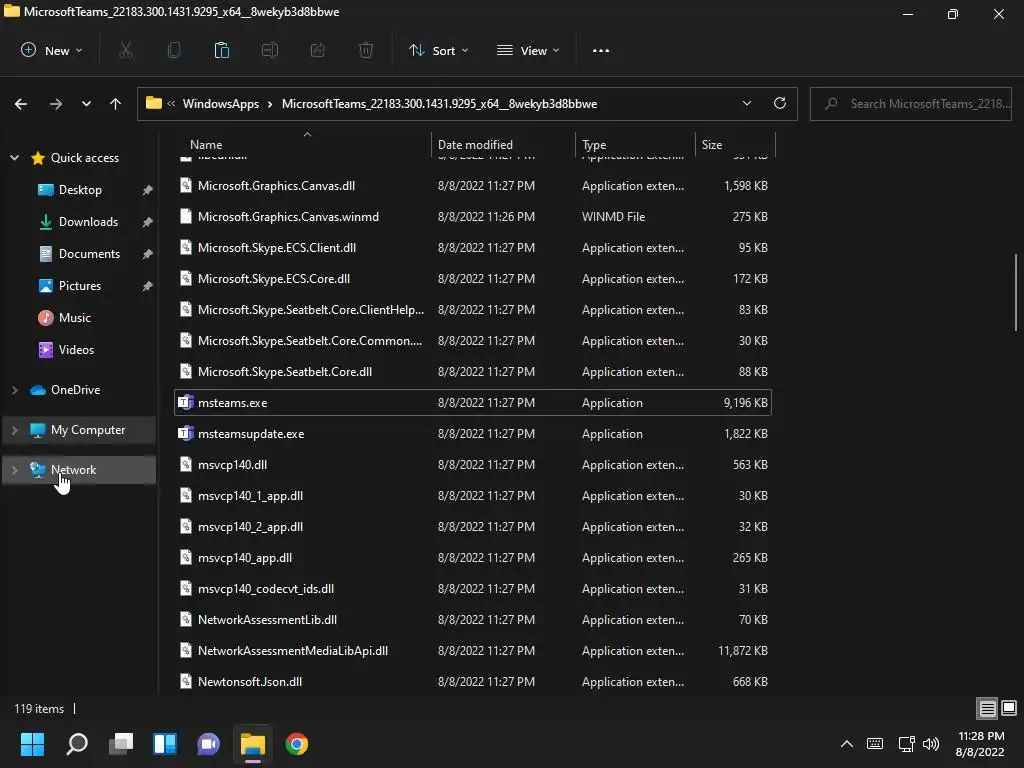Click the Copy icon in toolbar

[x=174, y=50]
